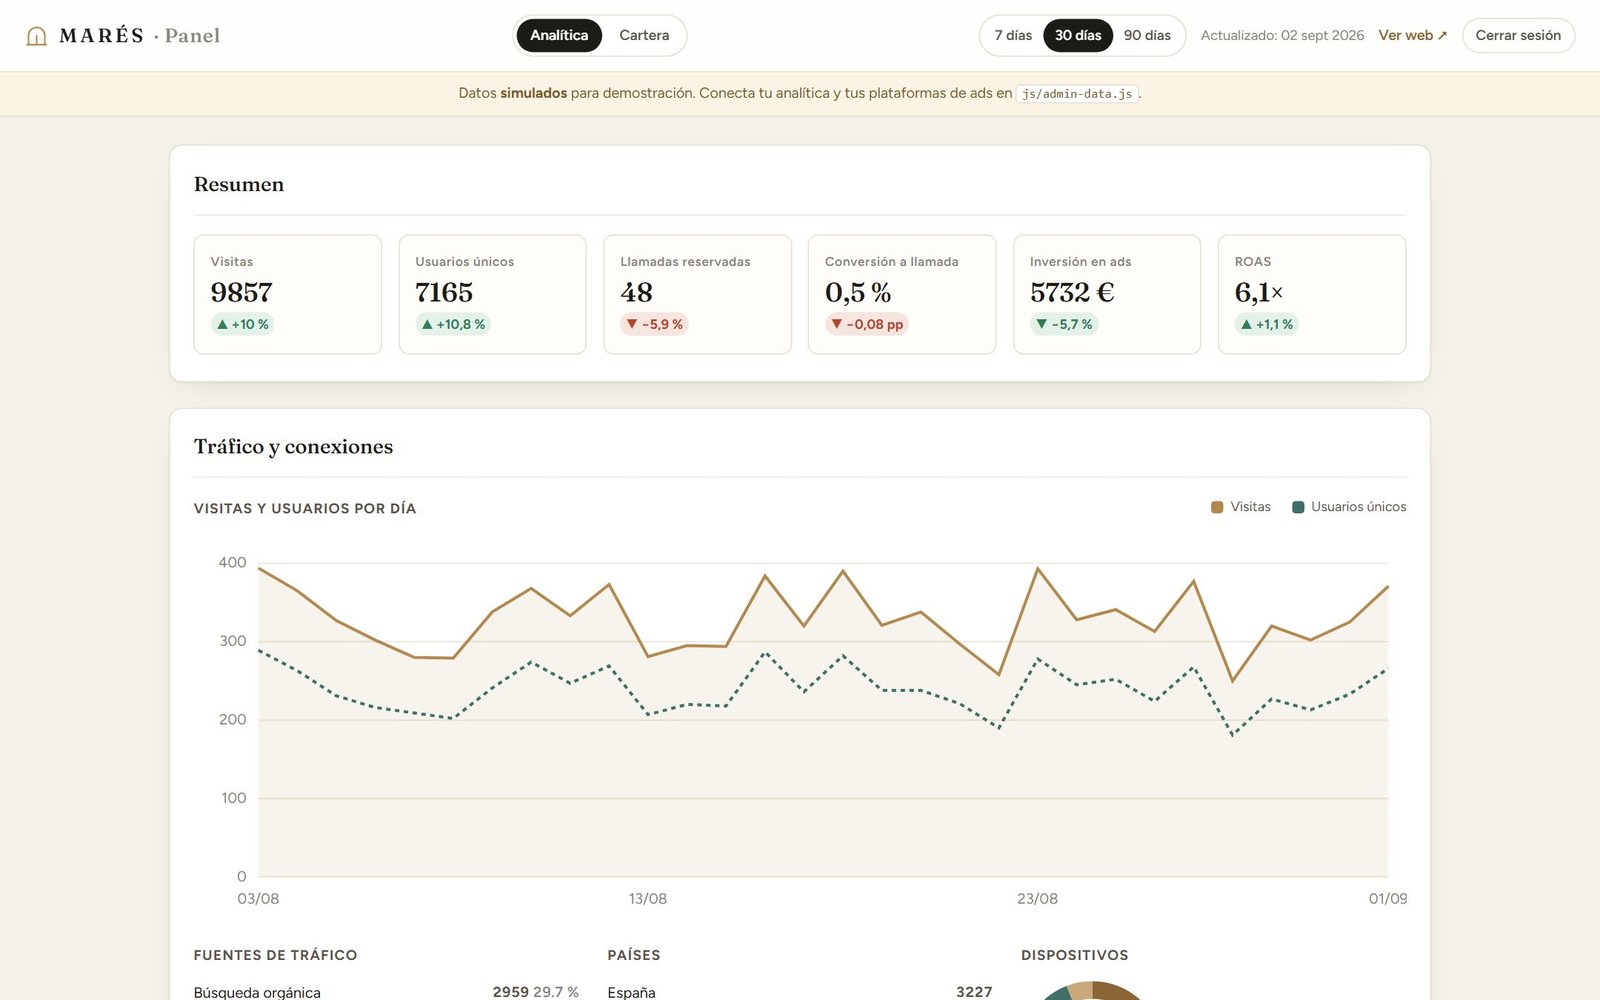Screen dimensions: 1600x1000
Task: Click the 23/08 x-axis date label
Action: click(1037, 899)
